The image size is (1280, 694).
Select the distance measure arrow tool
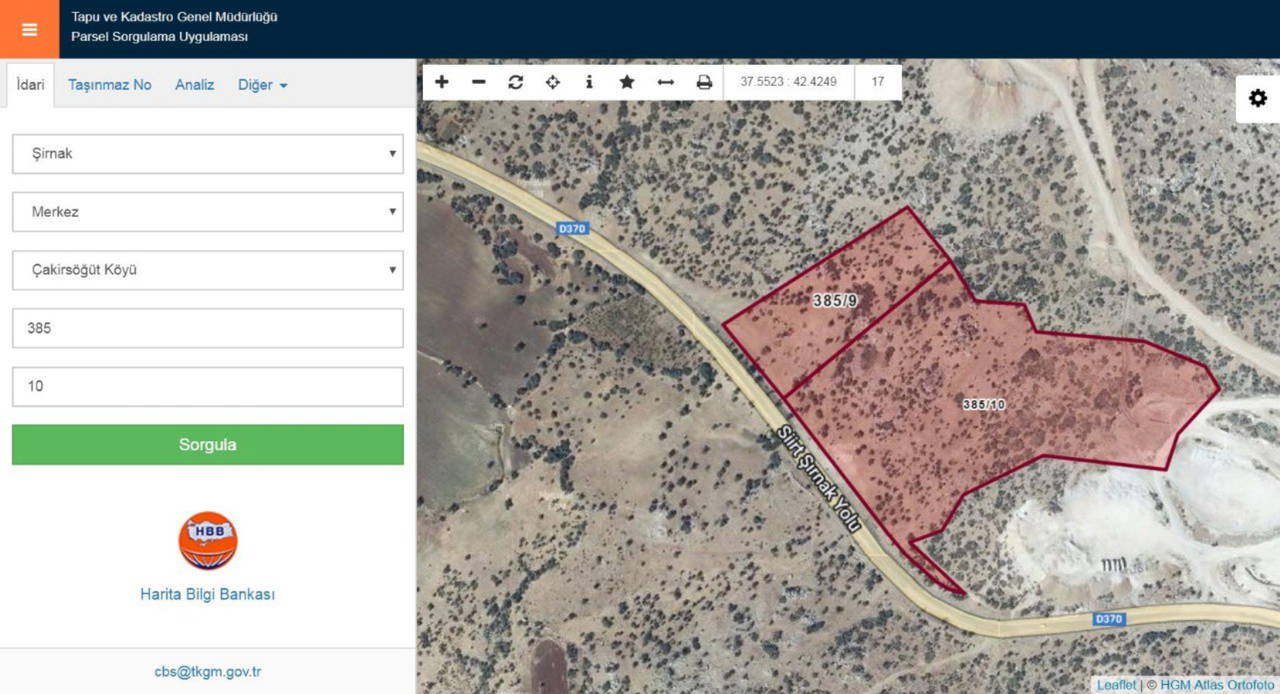coord(665,82)
